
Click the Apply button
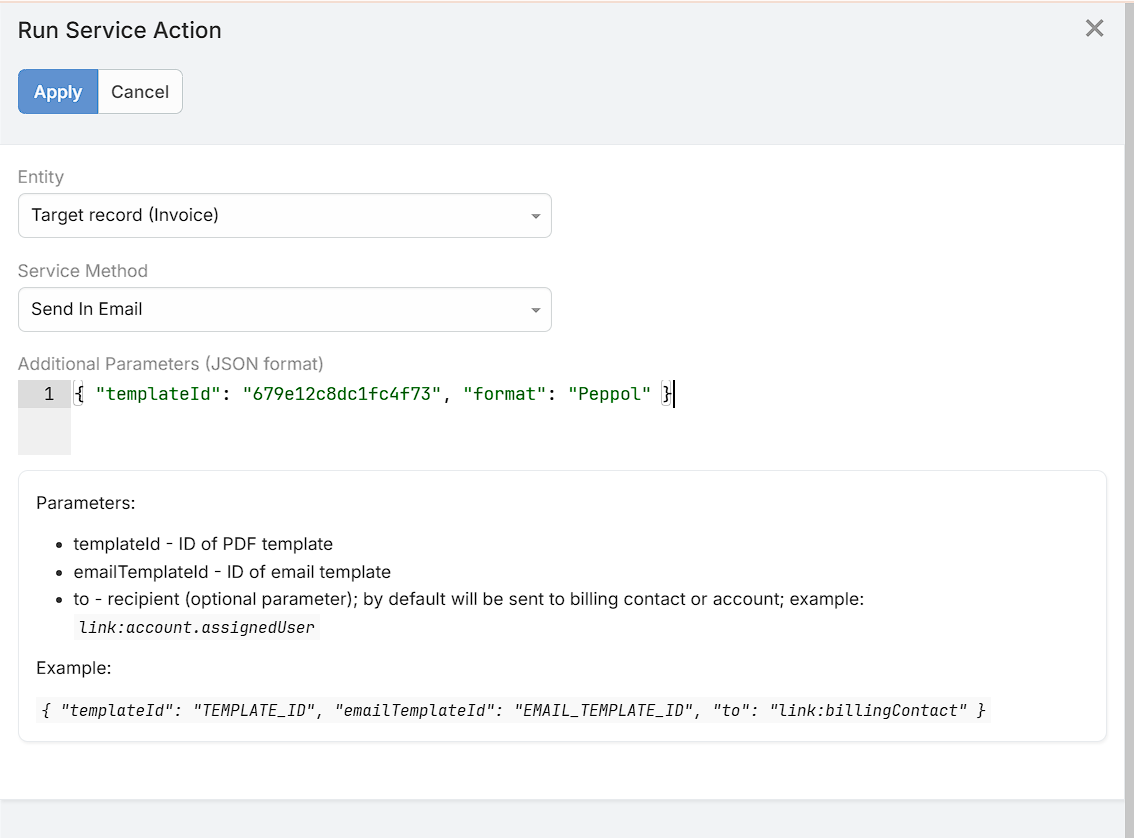point(58,92)
